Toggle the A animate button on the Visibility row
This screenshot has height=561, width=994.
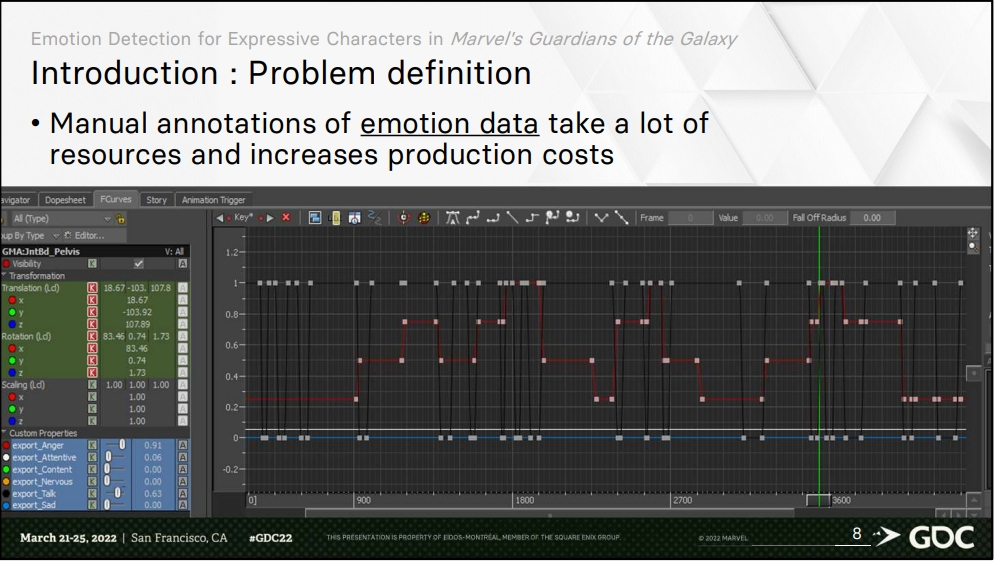[x=183, y=264]
